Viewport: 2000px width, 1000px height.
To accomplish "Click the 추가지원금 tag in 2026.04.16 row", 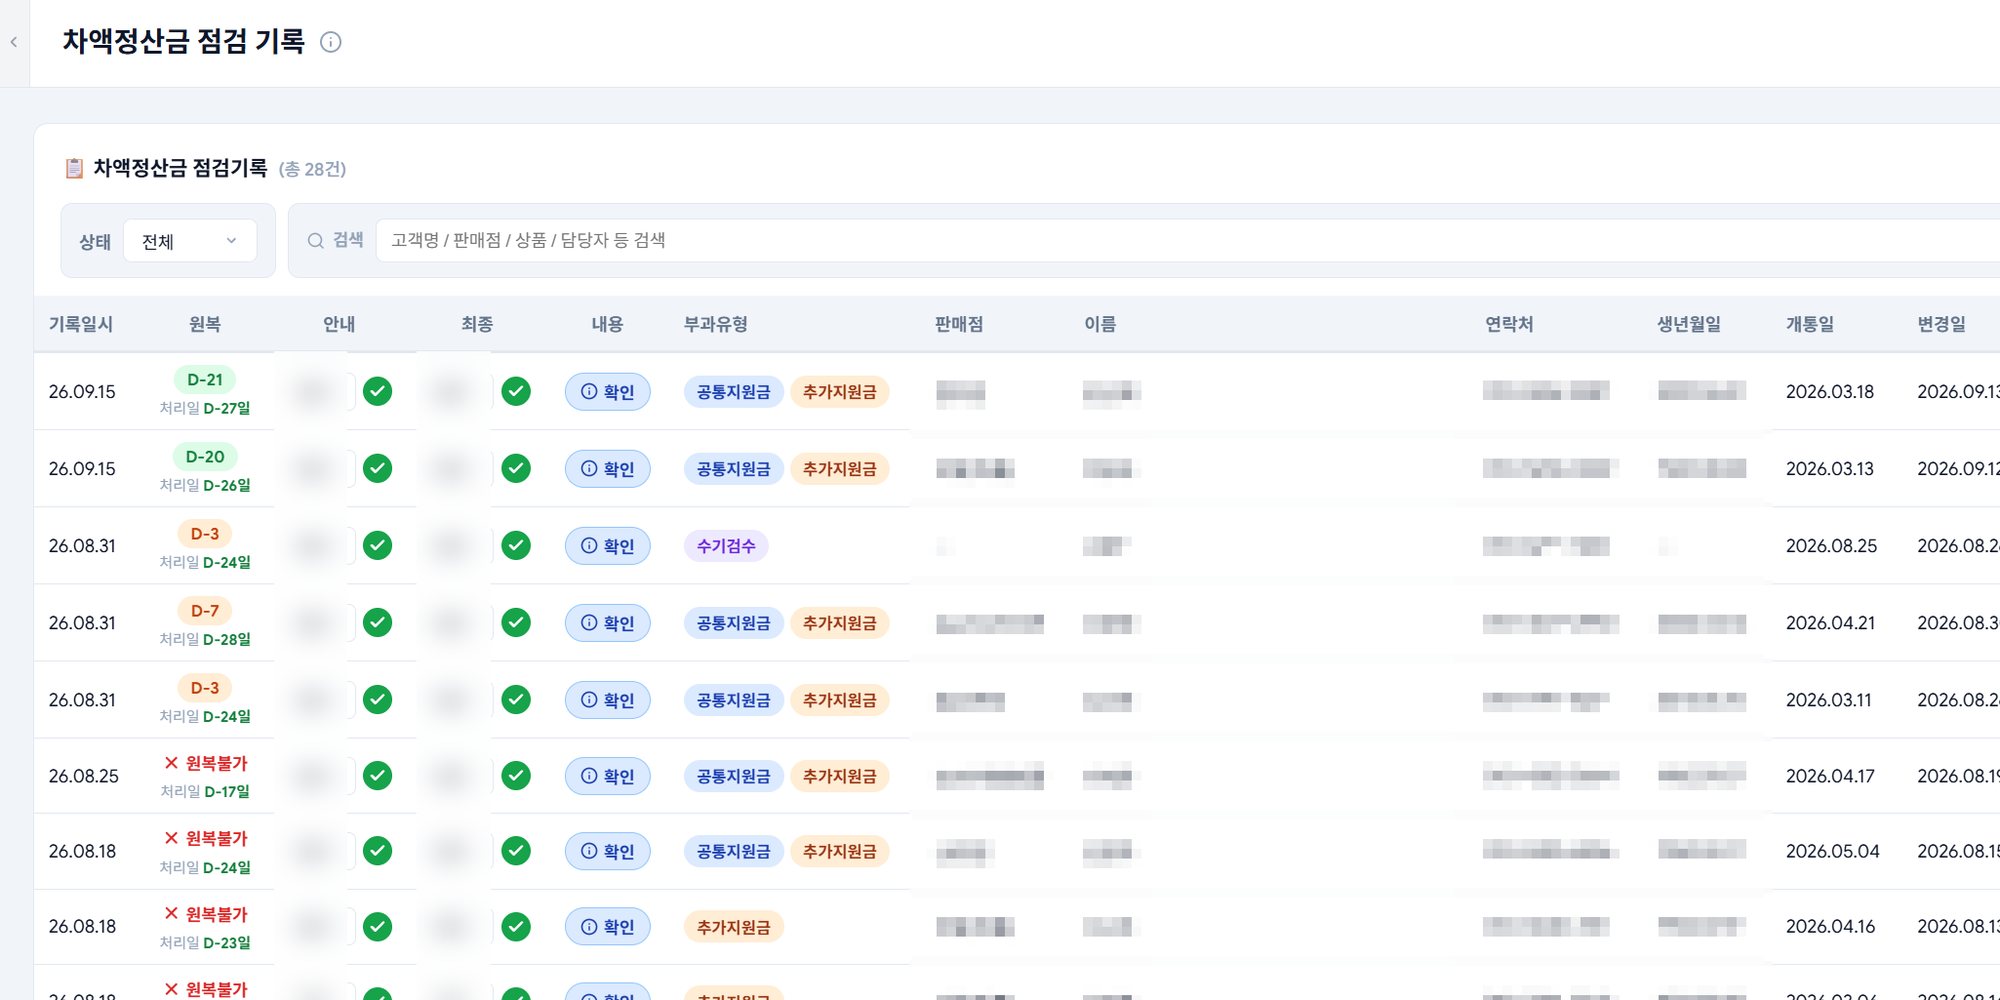I will tap(733, 927).
